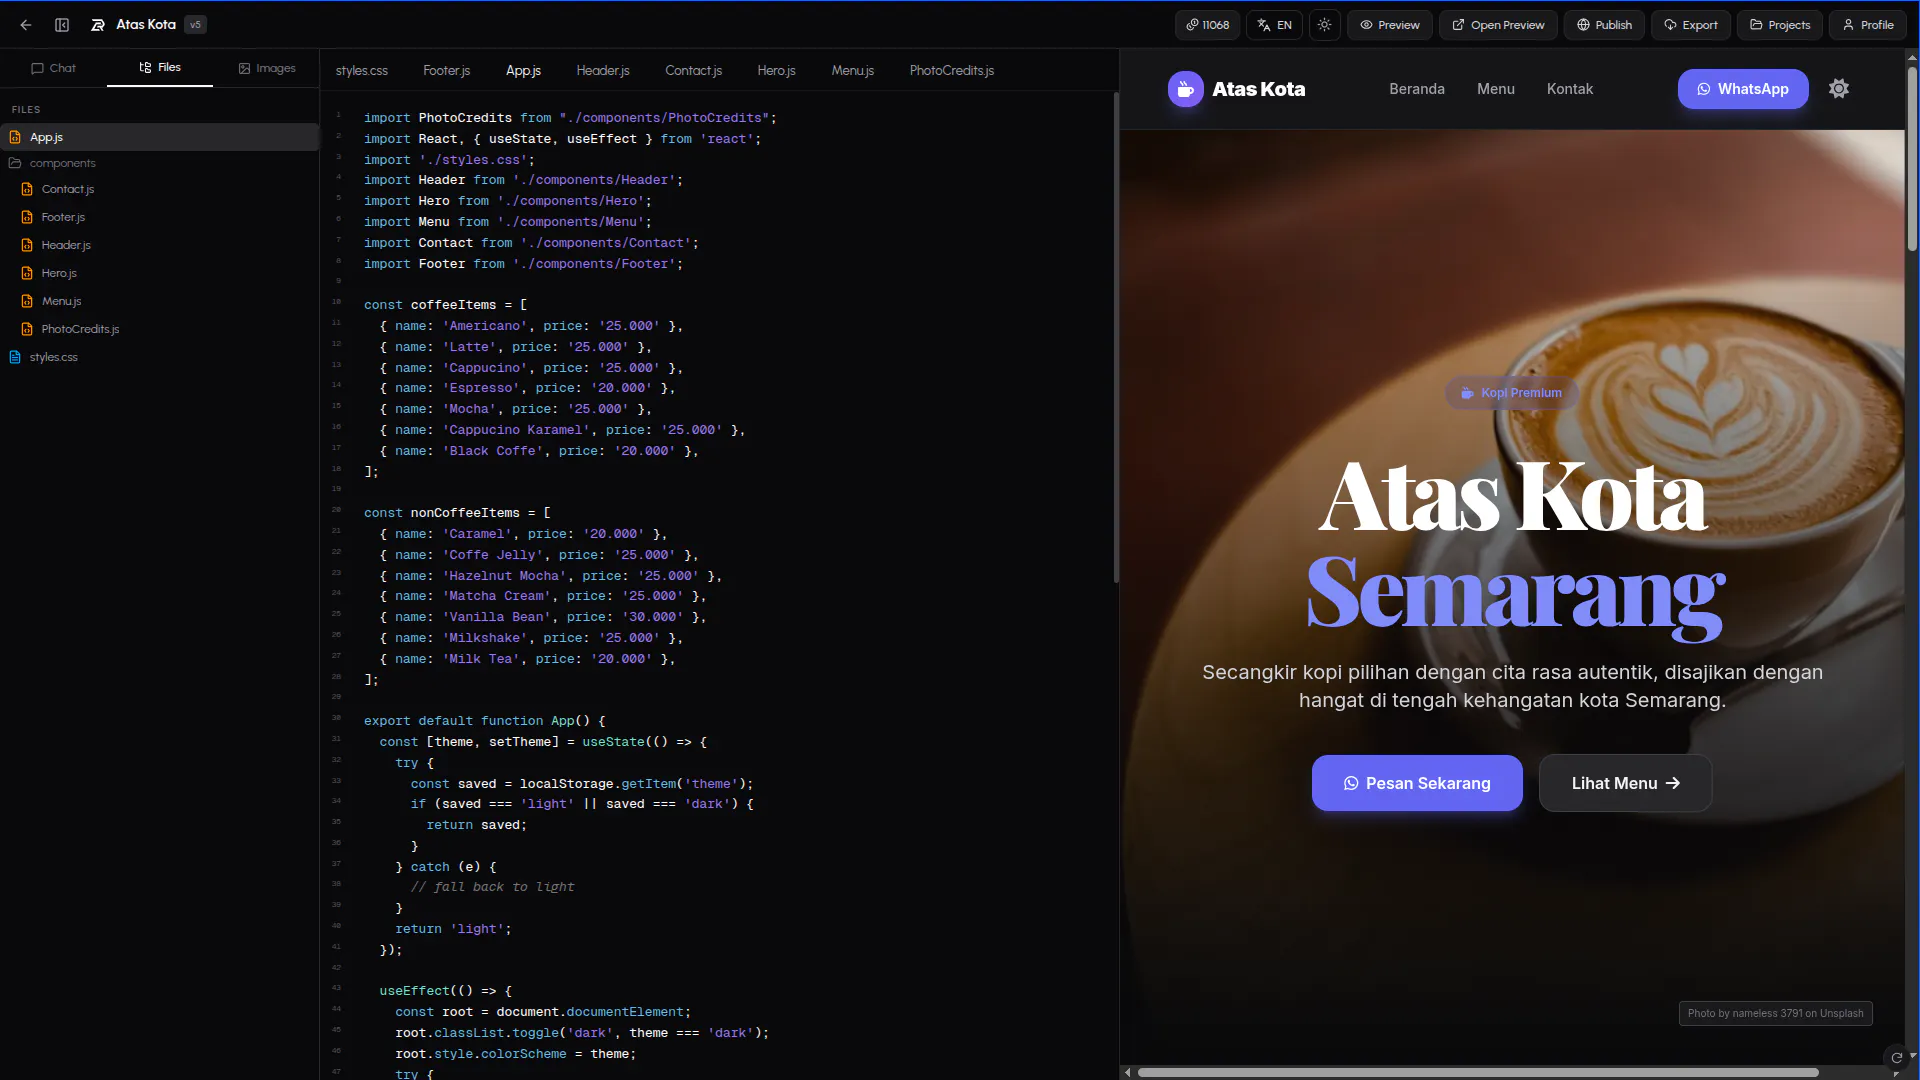Switch to the Files tab
Viewport: 1920px width, 1080px height.
coord(160,68)
